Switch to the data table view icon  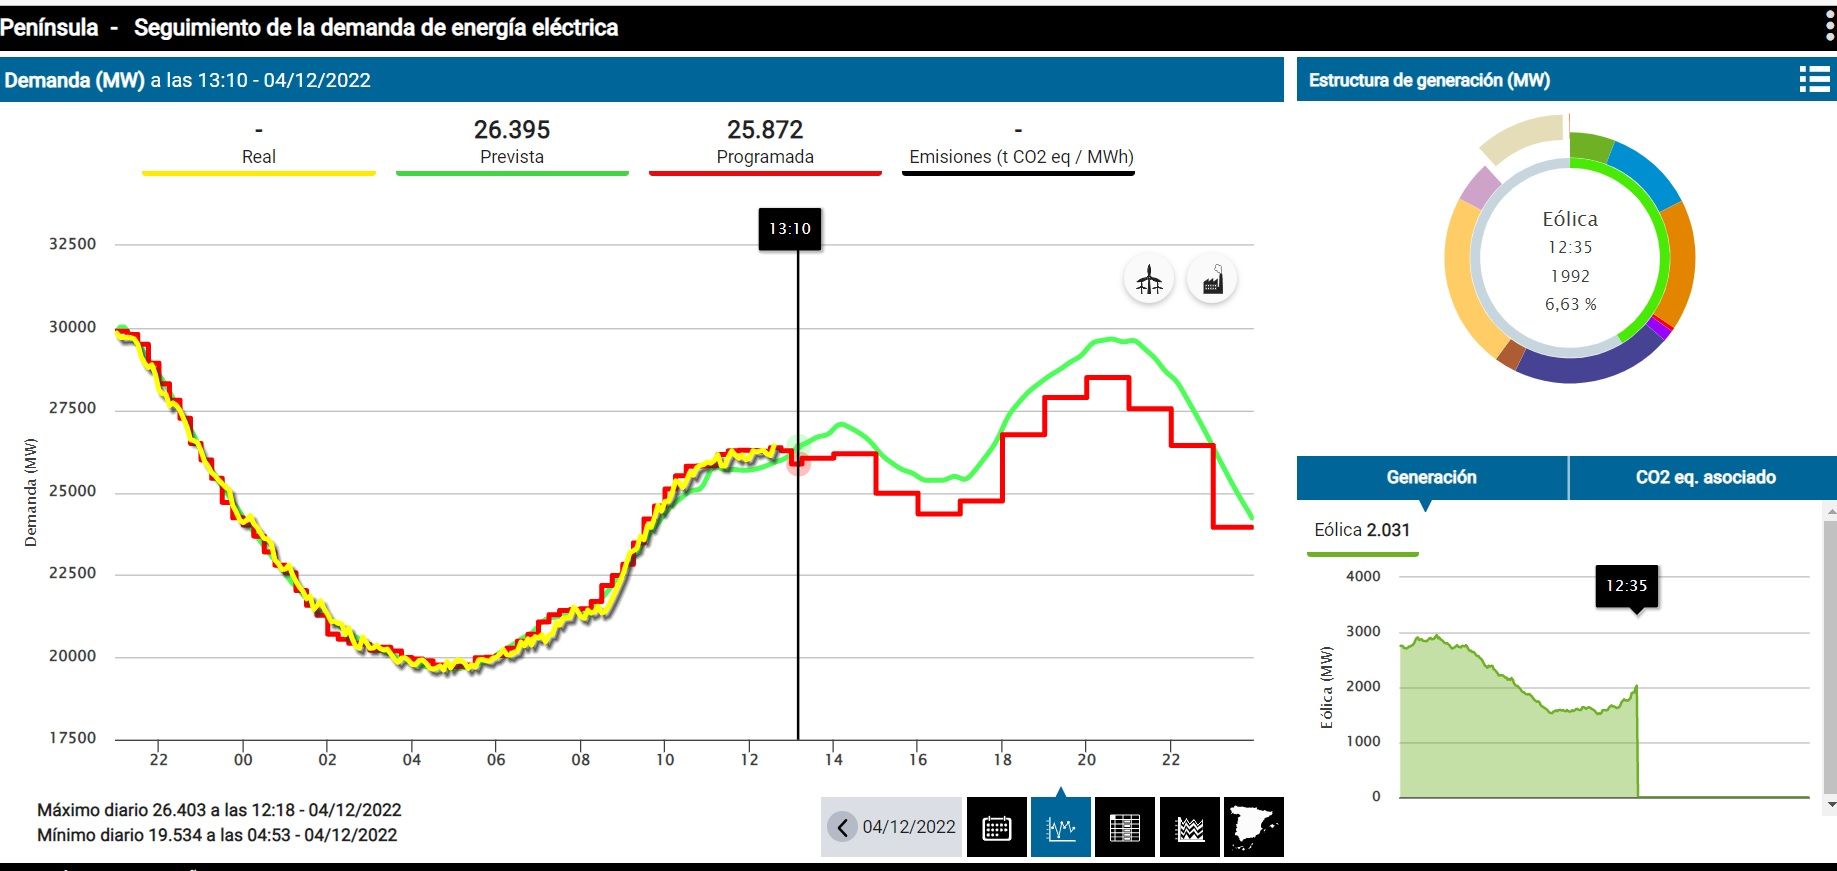[x=1125, y=828]
